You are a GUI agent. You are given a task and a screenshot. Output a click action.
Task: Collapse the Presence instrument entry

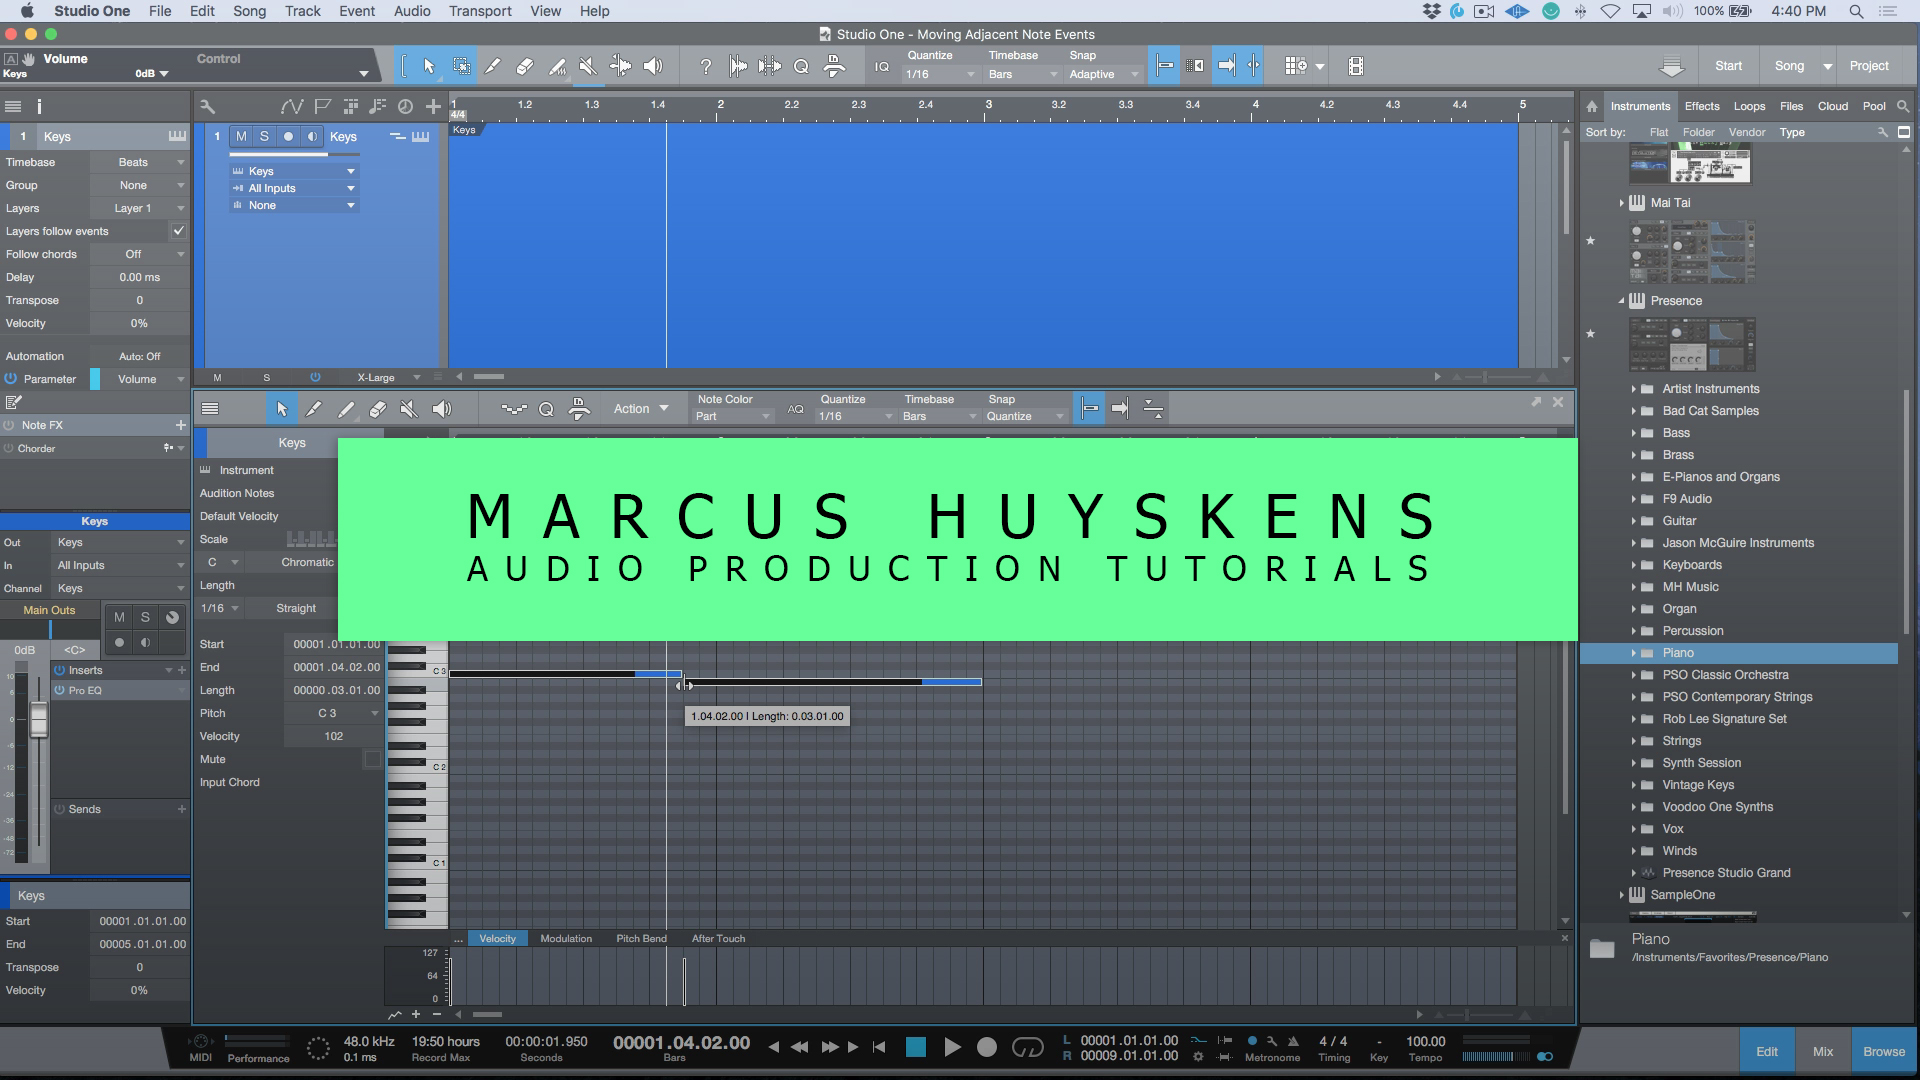click(1621, 301)
